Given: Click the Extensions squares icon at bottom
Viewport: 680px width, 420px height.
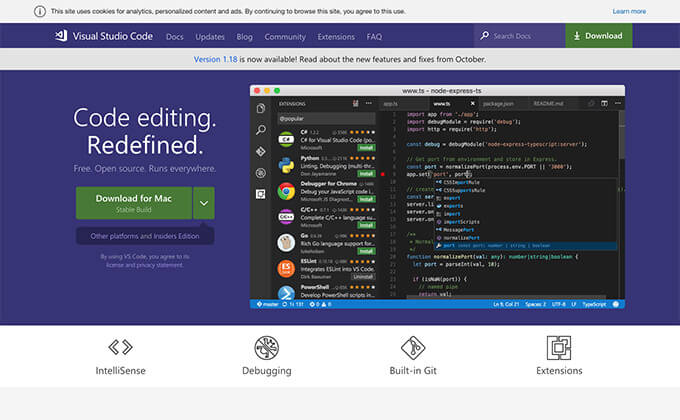Looking at the screenshot, I should (x=559, y=348).
